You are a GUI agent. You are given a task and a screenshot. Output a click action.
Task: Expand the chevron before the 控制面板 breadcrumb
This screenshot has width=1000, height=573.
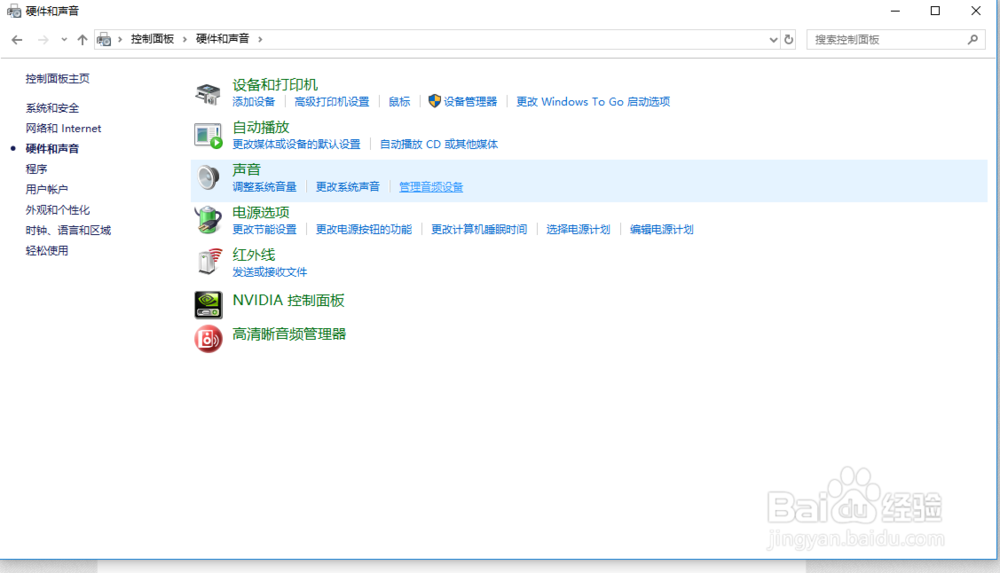(x=120, y=40)
